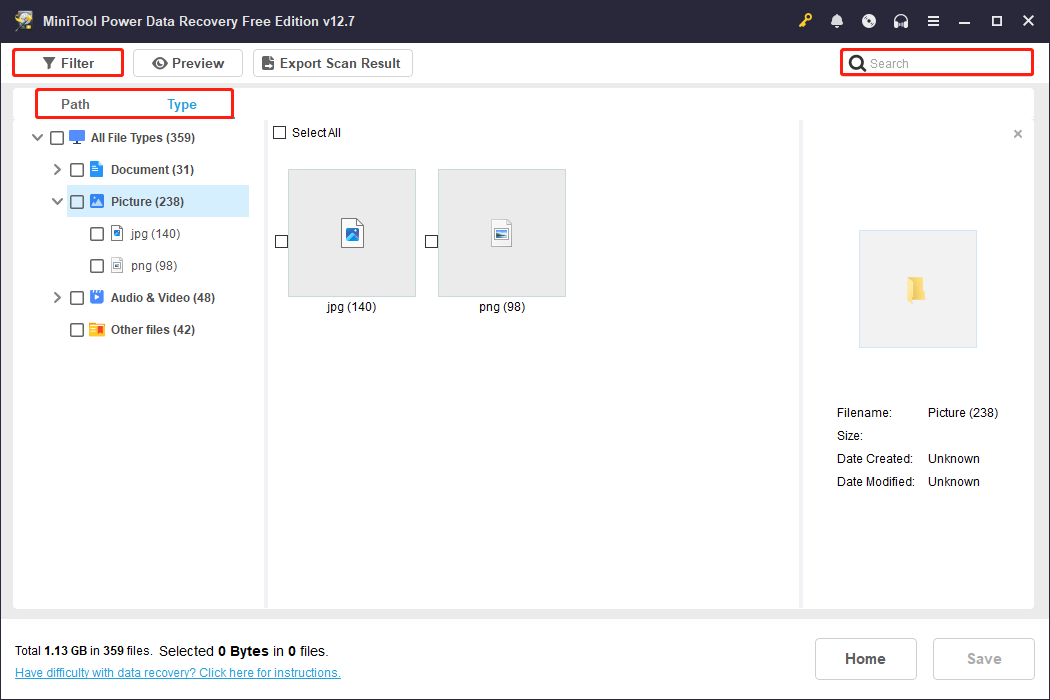The width and height of the screenshot is (1050, 700).
Task: Enable the jpg (140) checkbox
Action: [96, 233]
